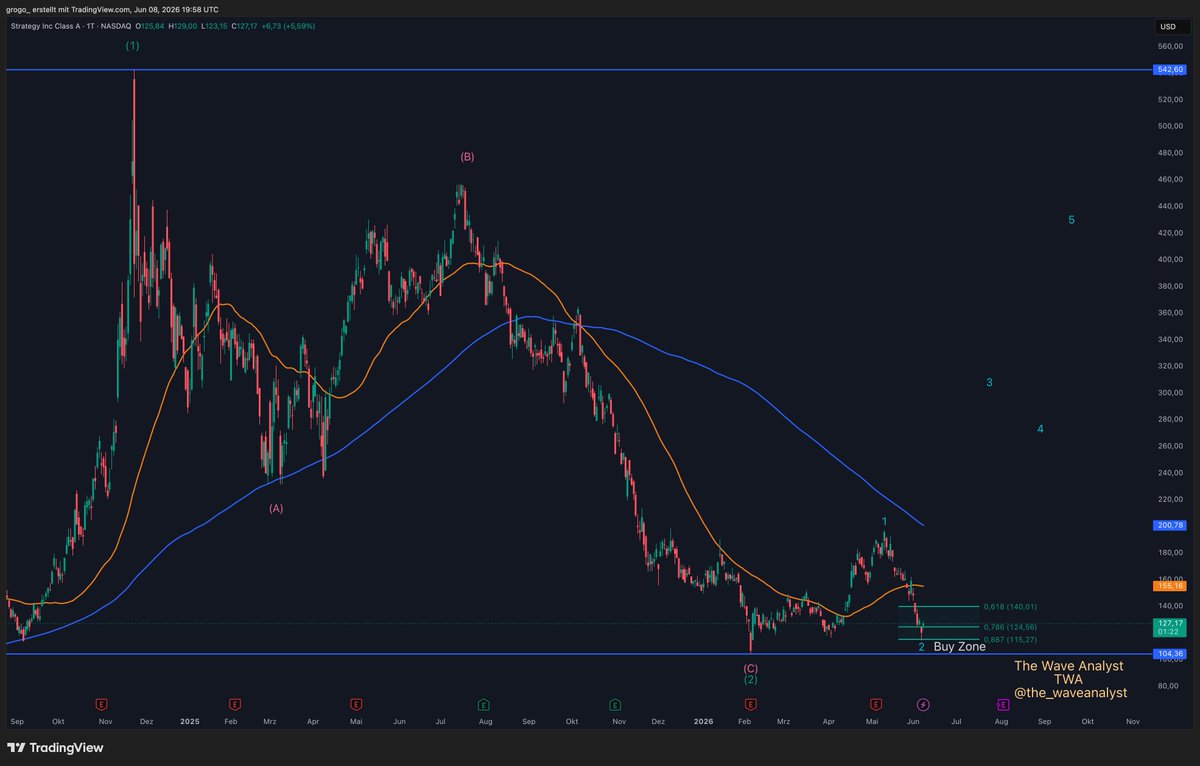Click the 2026 year label on time axis
1200x766 pixels.
[x=703, y=720]
